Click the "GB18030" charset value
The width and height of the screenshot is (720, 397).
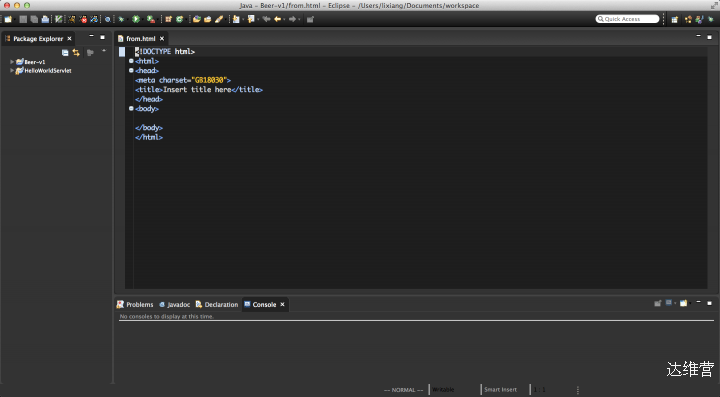click(x=209, y=80)
